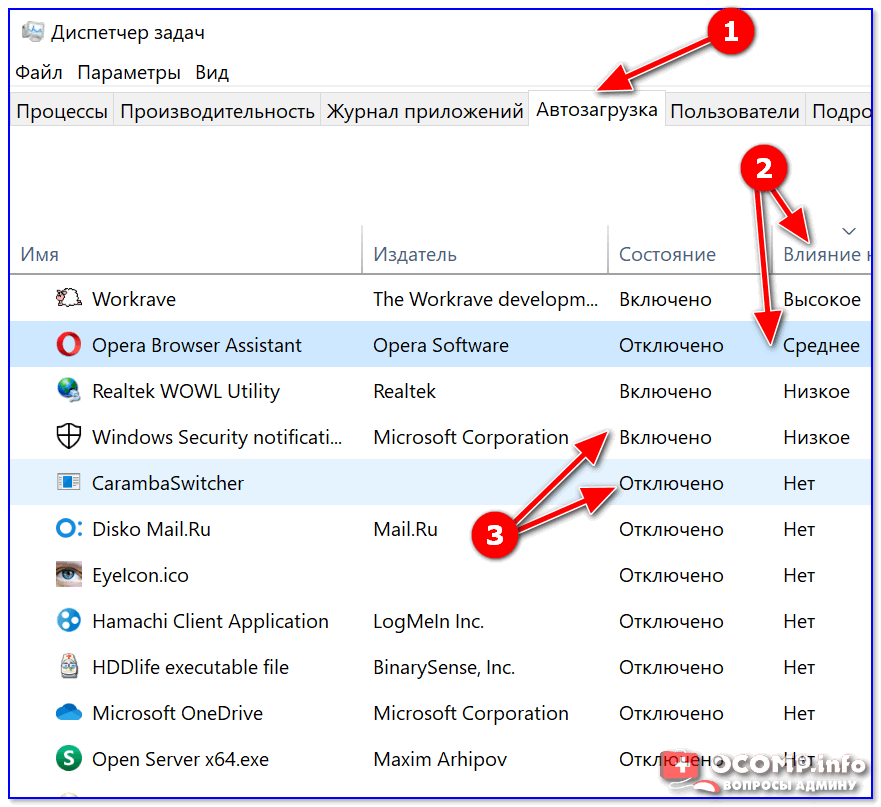Open the Файл menu
This screenshot has width=881, height=807.
pos(38,72)
